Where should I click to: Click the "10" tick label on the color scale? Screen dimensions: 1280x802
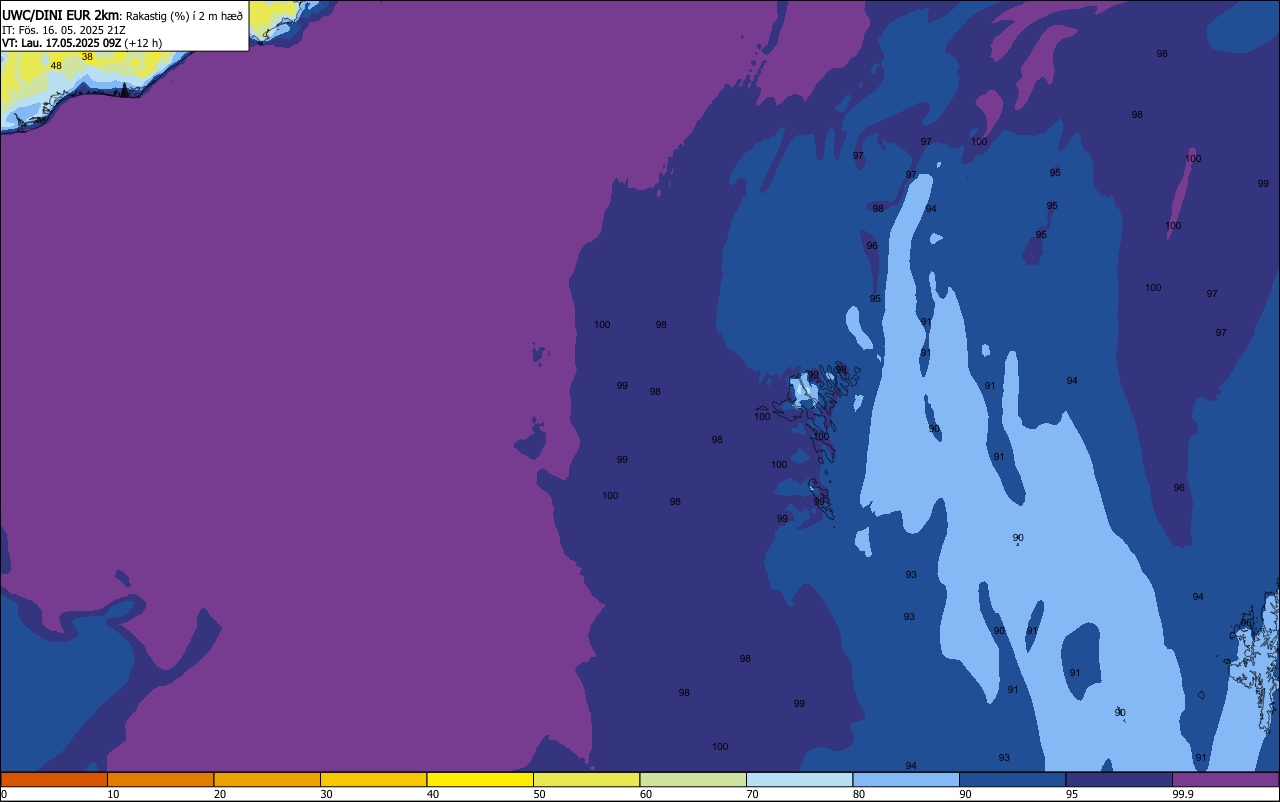click(113, 794)
